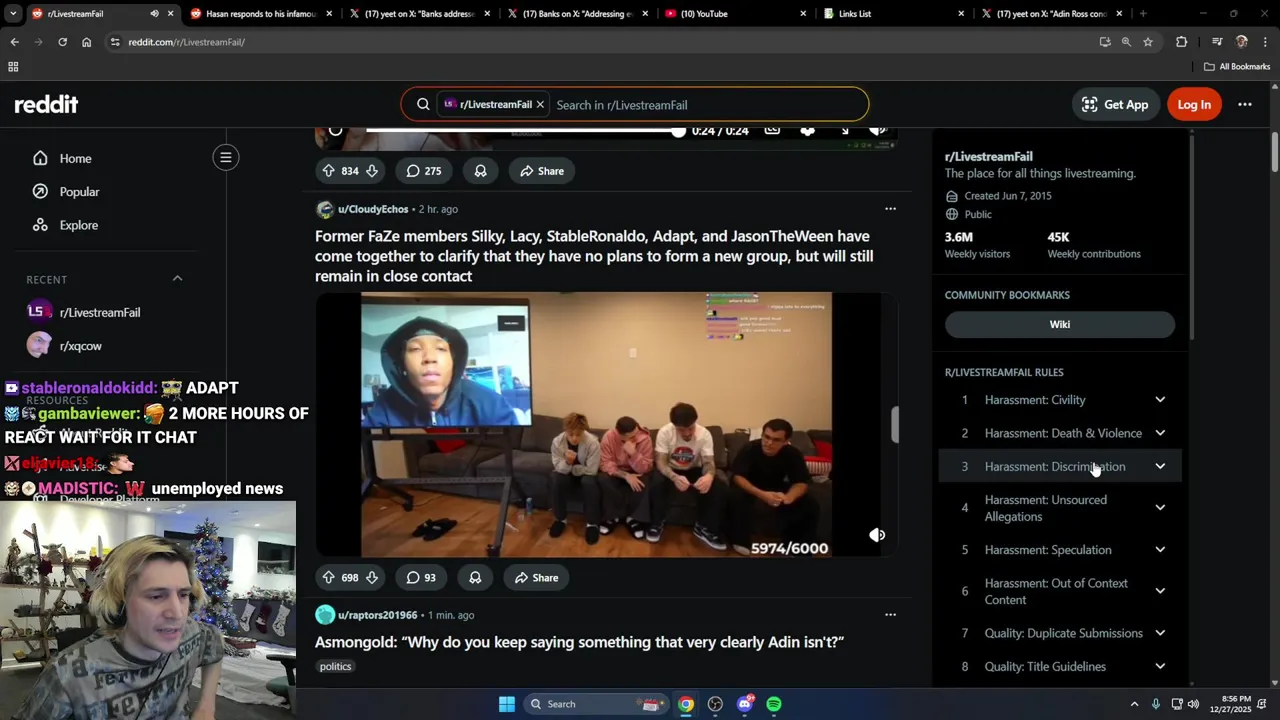Expand rule 2 Harassment: Death & Violence
1280x720 pixels.
[1060, 433]
